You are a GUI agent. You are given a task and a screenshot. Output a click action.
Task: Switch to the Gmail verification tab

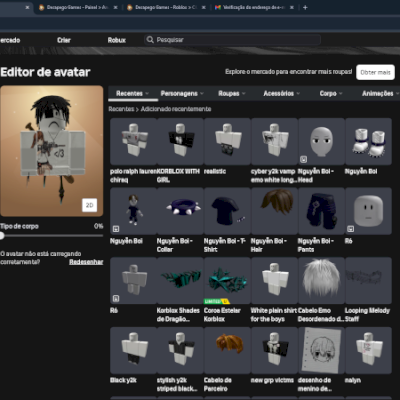[x=254, y=7]
